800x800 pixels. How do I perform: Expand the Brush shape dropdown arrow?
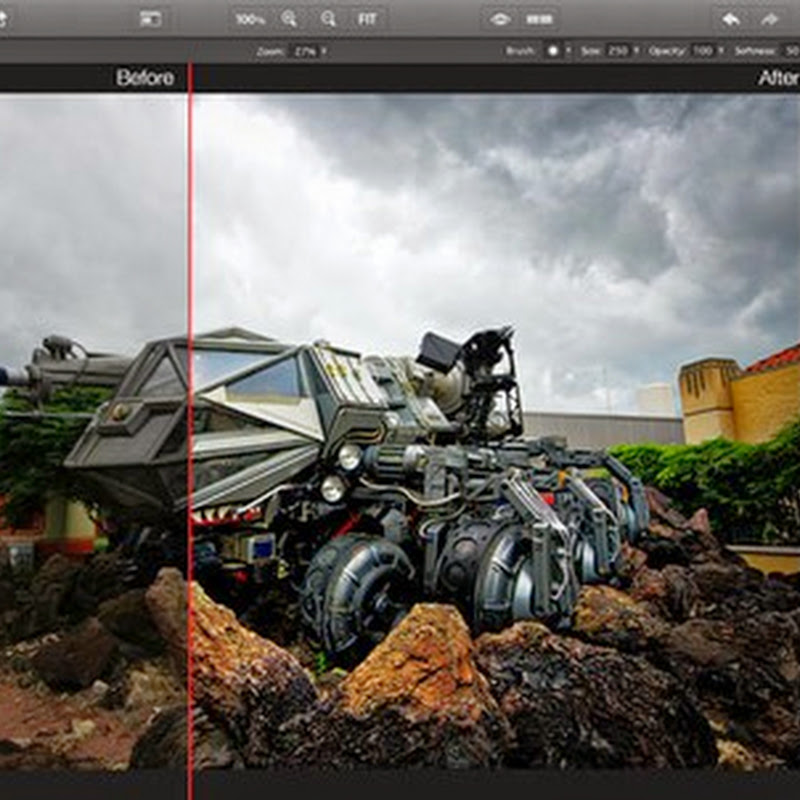tap(568, 51)
